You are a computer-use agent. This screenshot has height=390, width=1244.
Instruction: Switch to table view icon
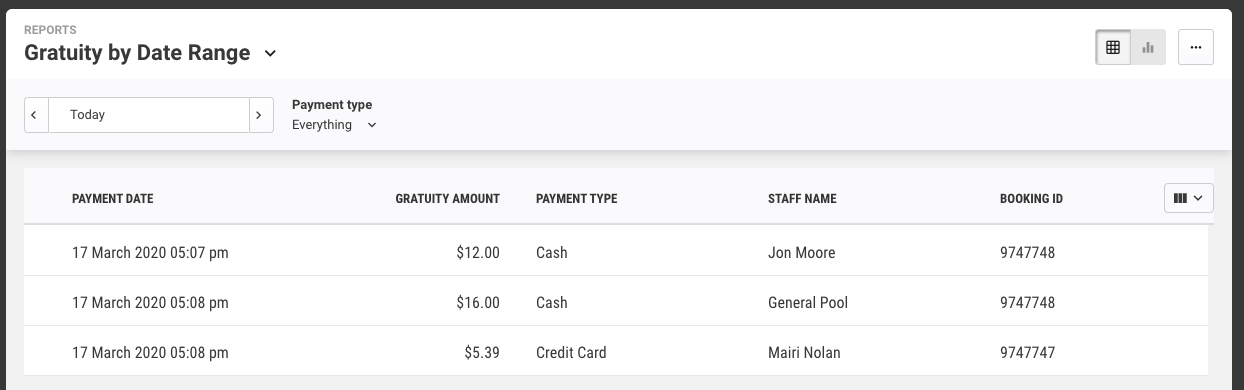point(1113,47)
